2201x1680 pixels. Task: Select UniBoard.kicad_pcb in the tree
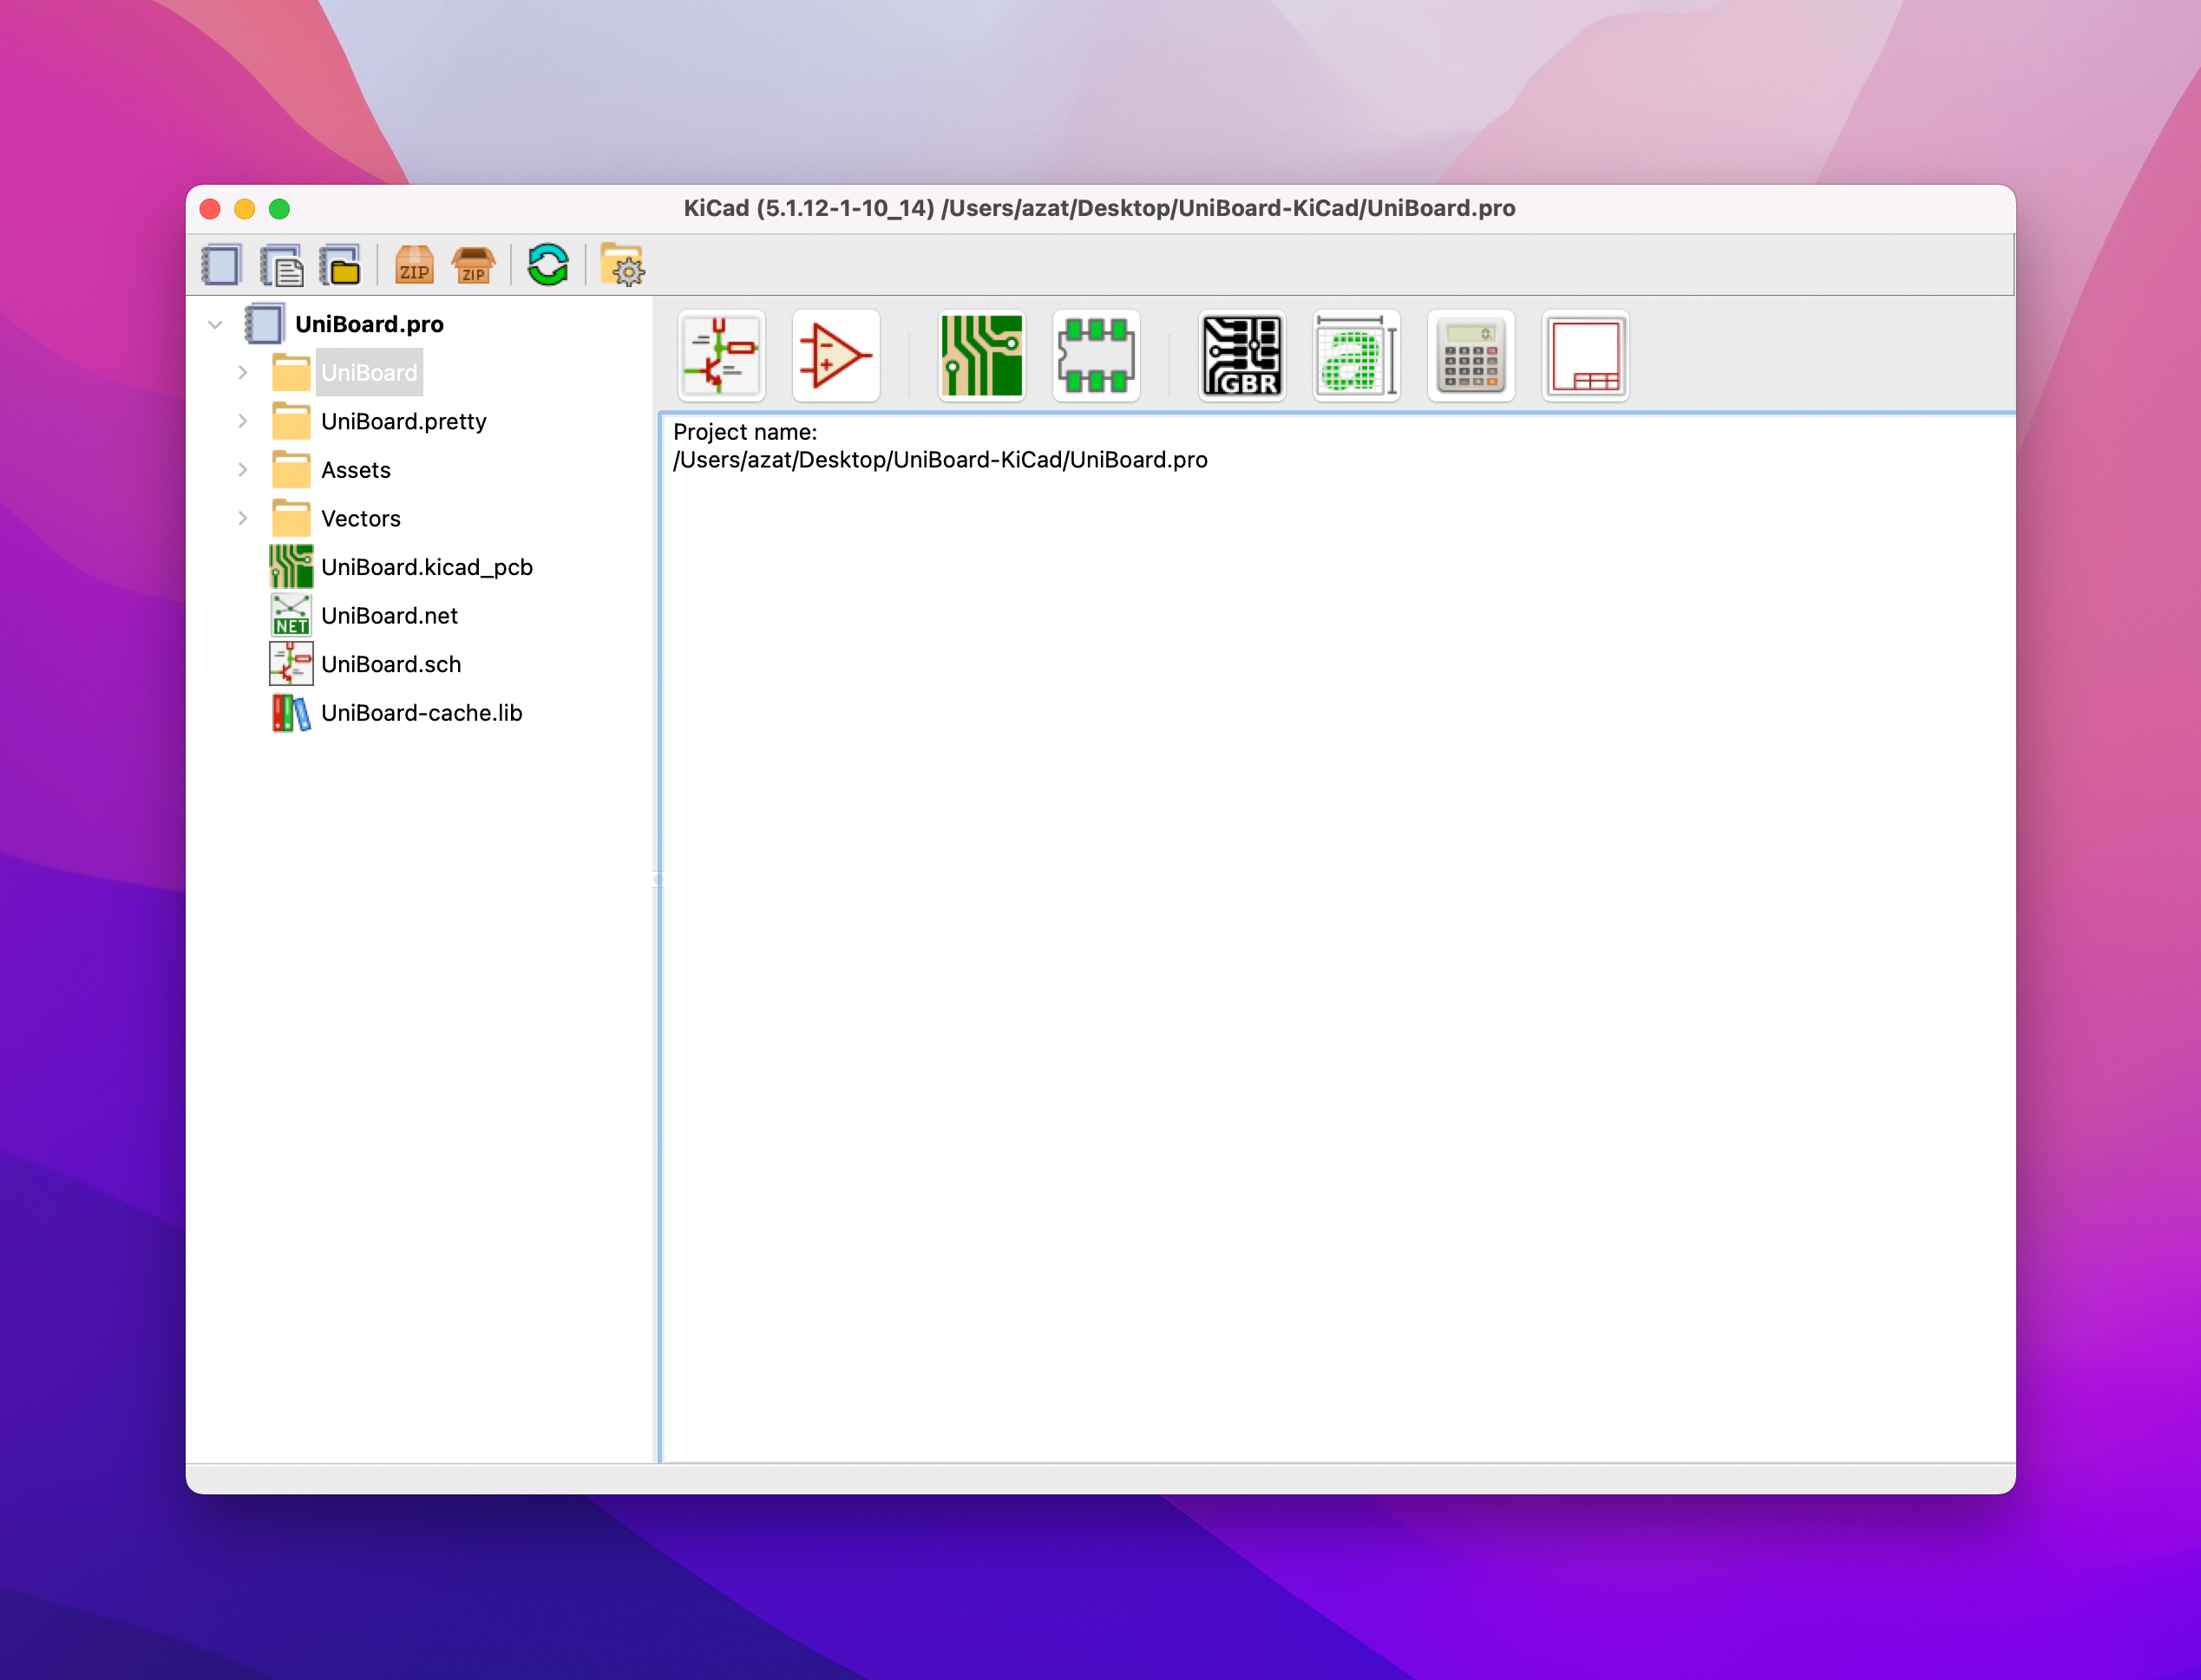tap(426, 567)
